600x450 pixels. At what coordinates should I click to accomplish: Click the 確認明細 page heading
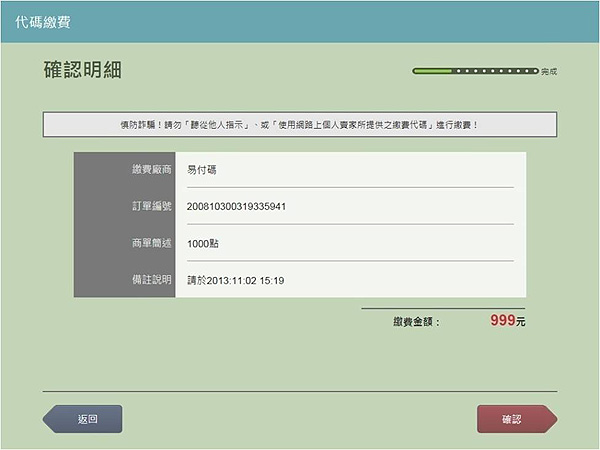83,71
